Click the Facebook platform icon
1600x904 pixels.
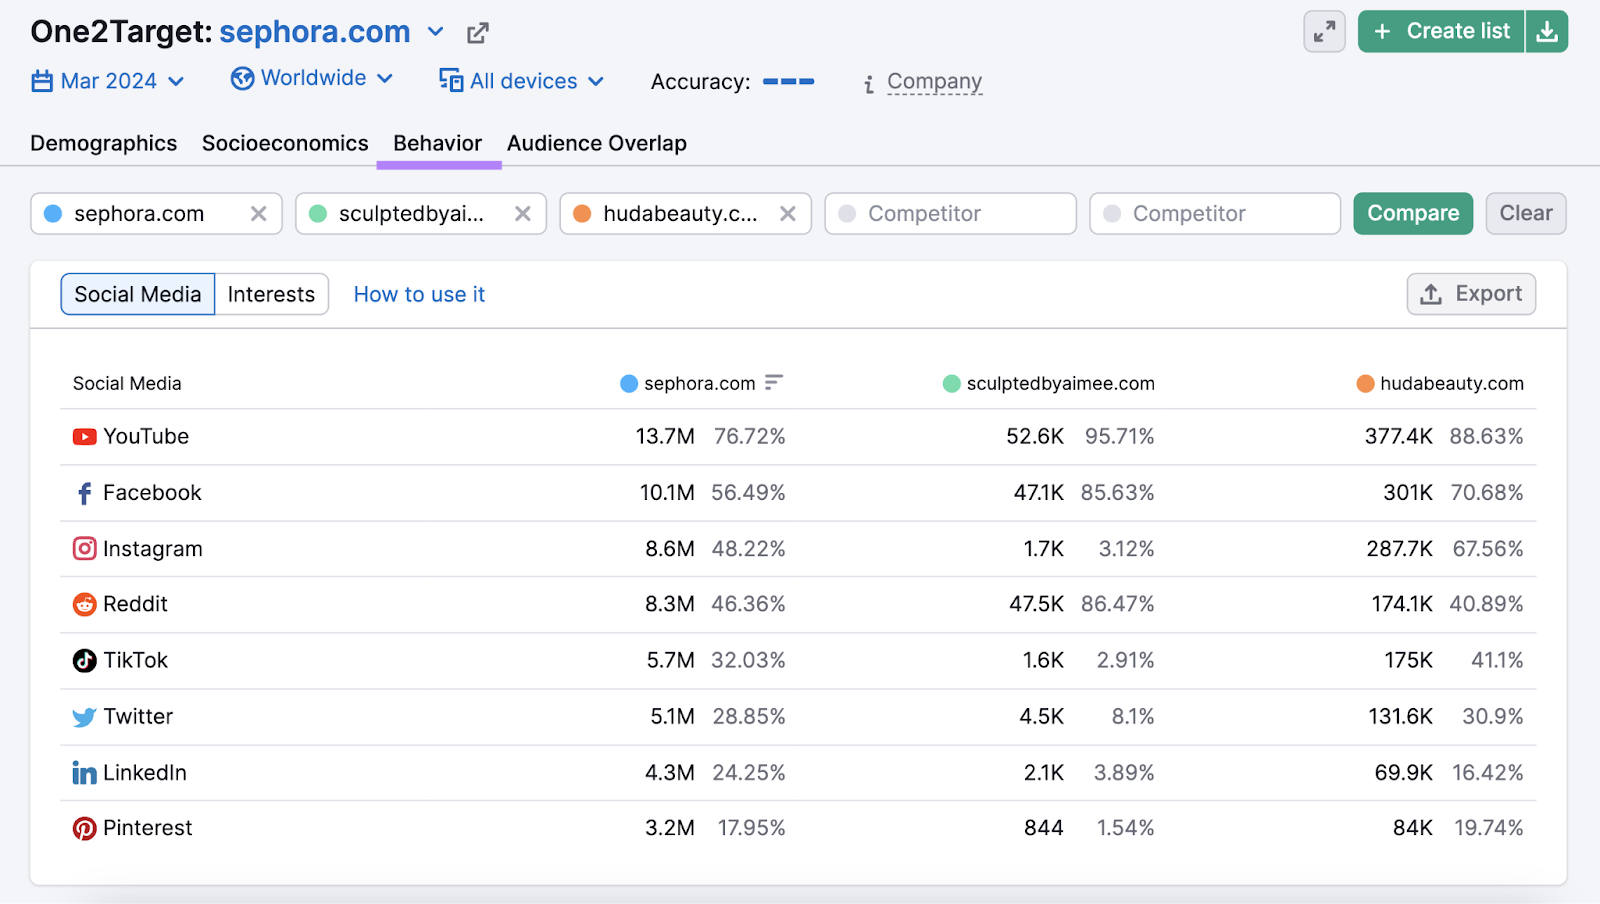point(84,492)
